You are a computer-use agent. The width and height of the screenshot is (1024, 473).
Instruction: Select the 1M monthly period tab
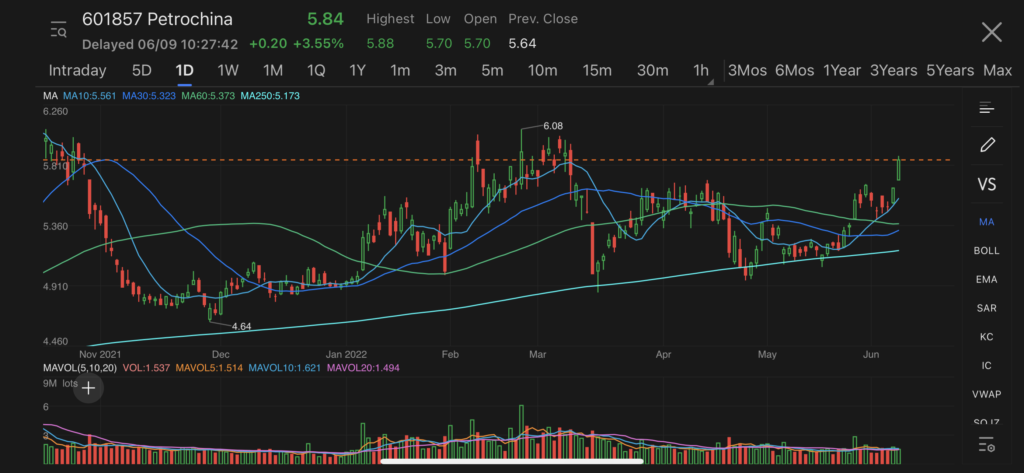pos(272,71)
